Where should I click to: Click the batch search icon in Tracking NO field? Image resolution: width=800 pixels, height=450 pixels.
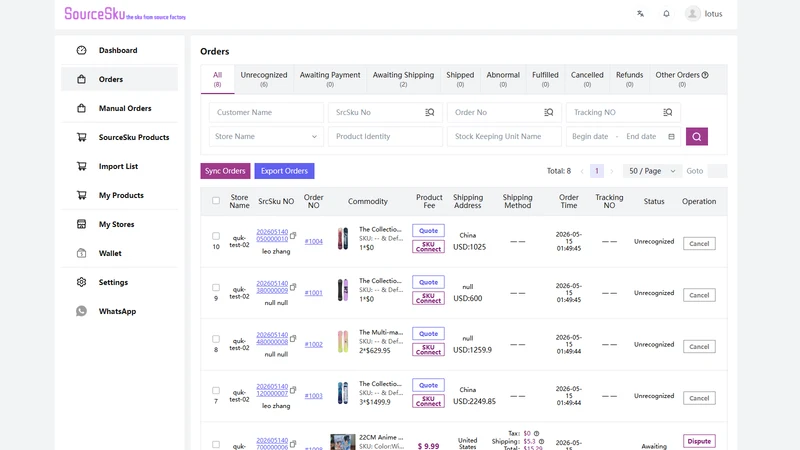click(x=667, y=112)
